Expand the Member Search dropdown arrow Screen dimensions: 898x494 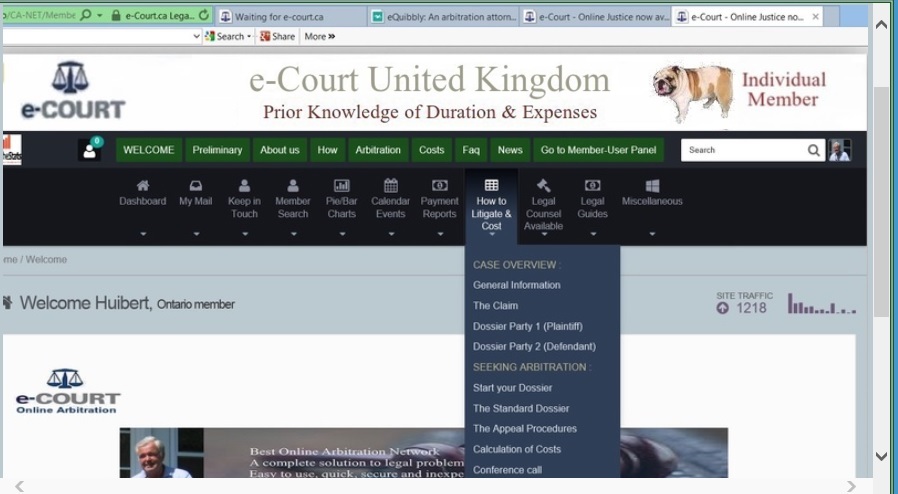coord(293,234)
